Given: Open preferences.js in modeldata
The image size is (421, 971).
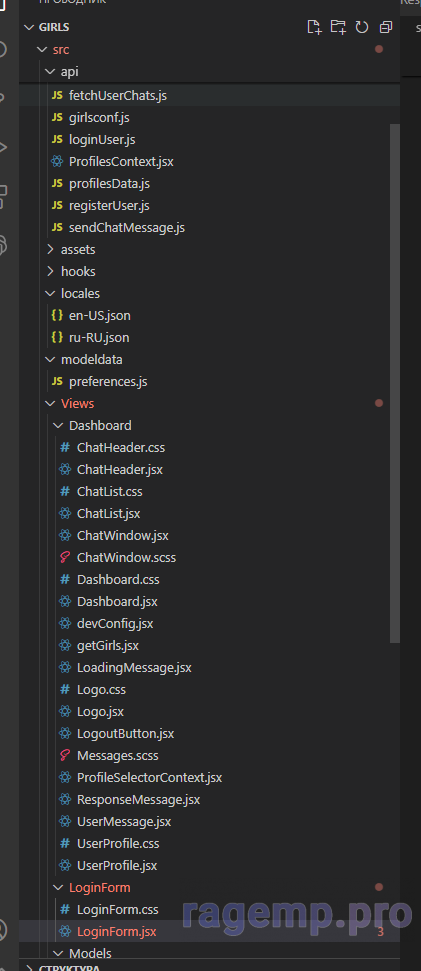Looking at the screenshot, I should [x=108, y=381].
